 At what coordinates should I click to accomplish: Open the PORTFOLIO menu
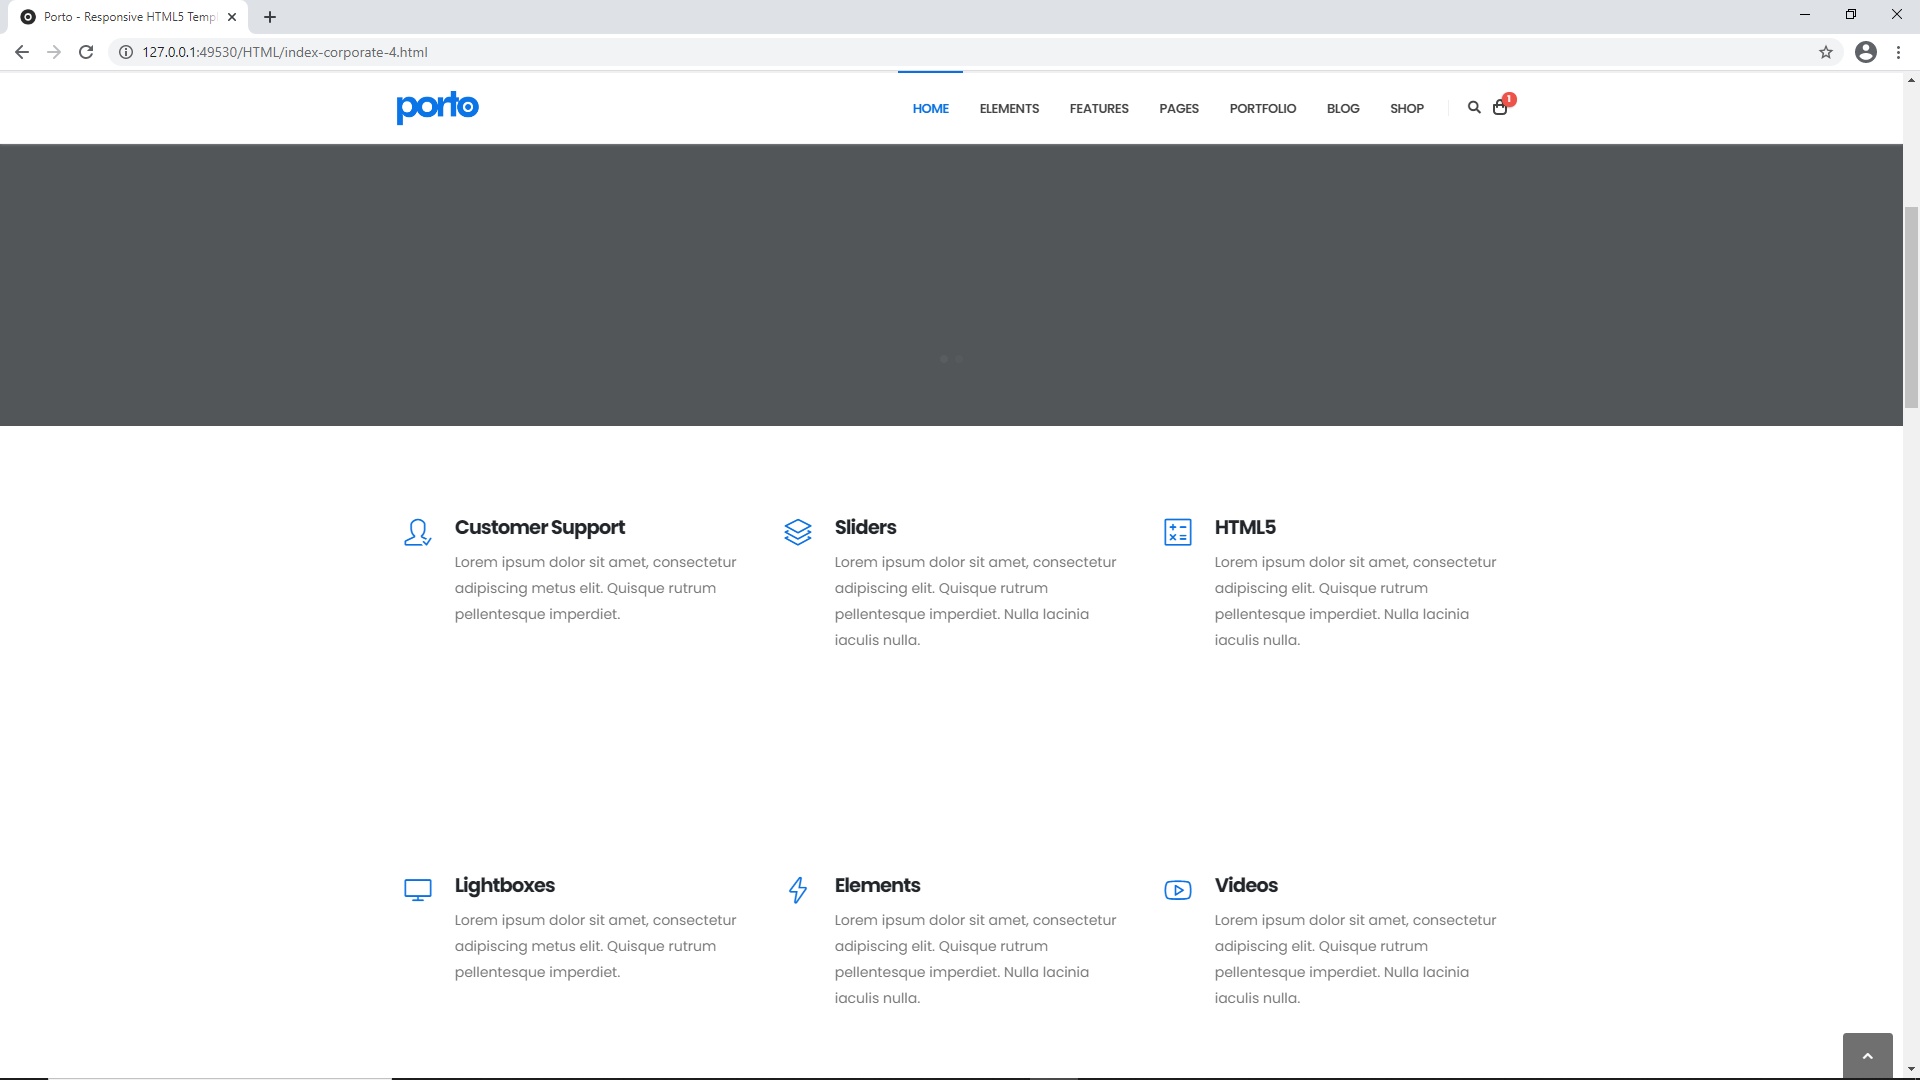point(1262,108)
